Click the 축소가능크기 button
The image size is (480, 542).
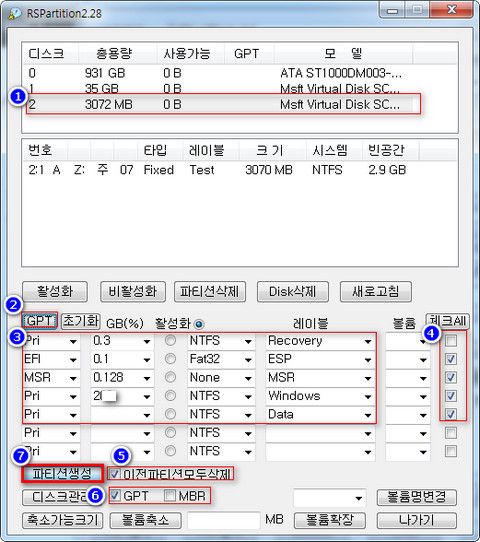[x=63, y=520]
